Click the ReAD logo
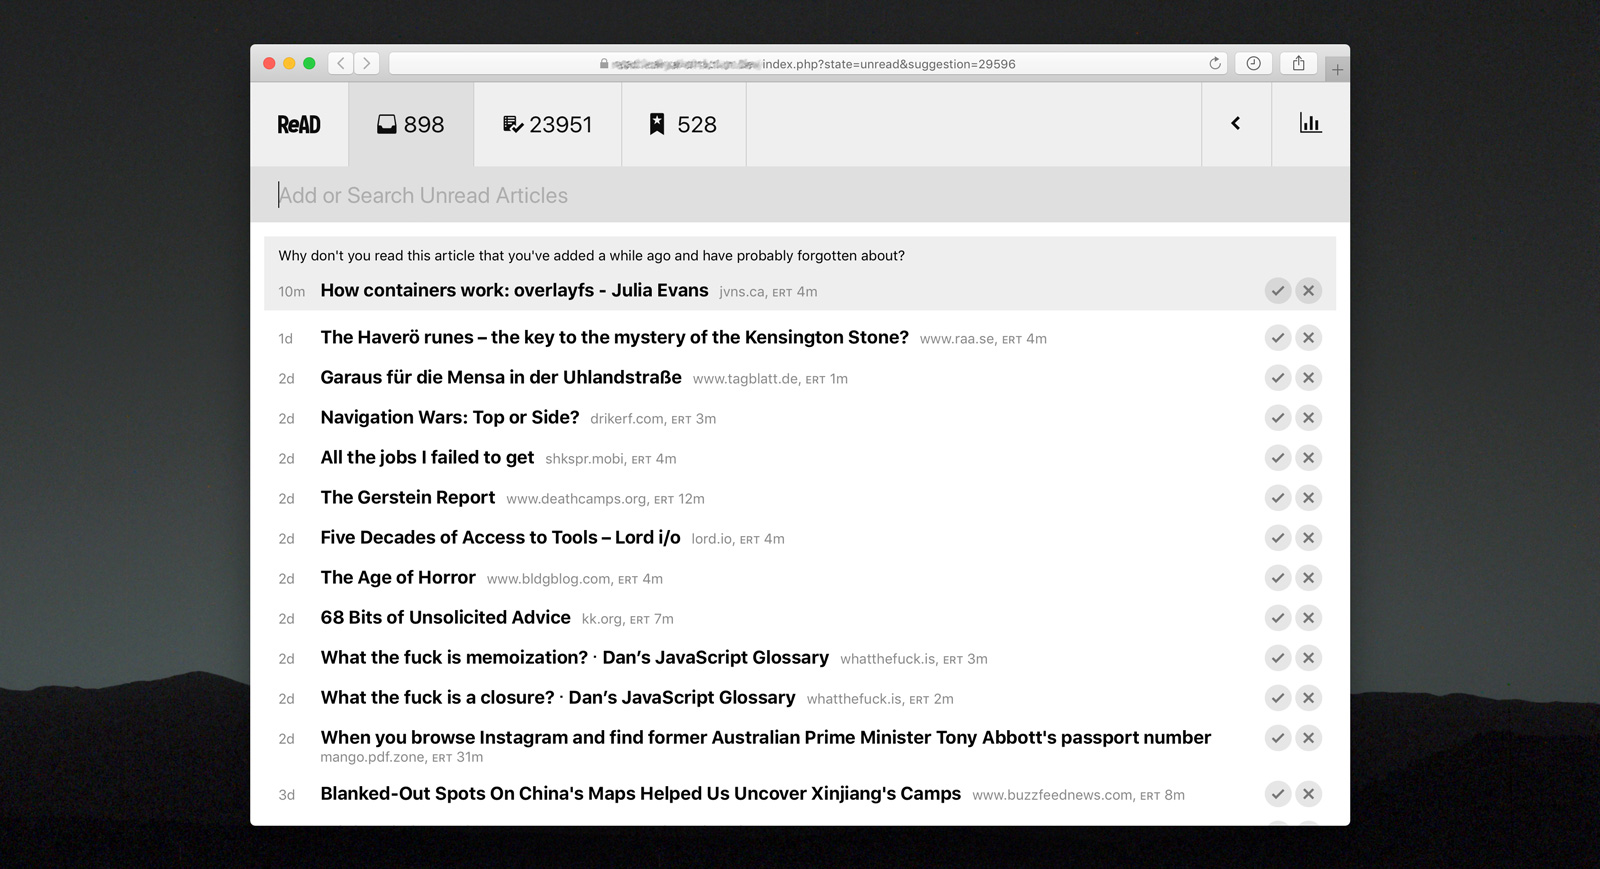 [x=299, y=125]
